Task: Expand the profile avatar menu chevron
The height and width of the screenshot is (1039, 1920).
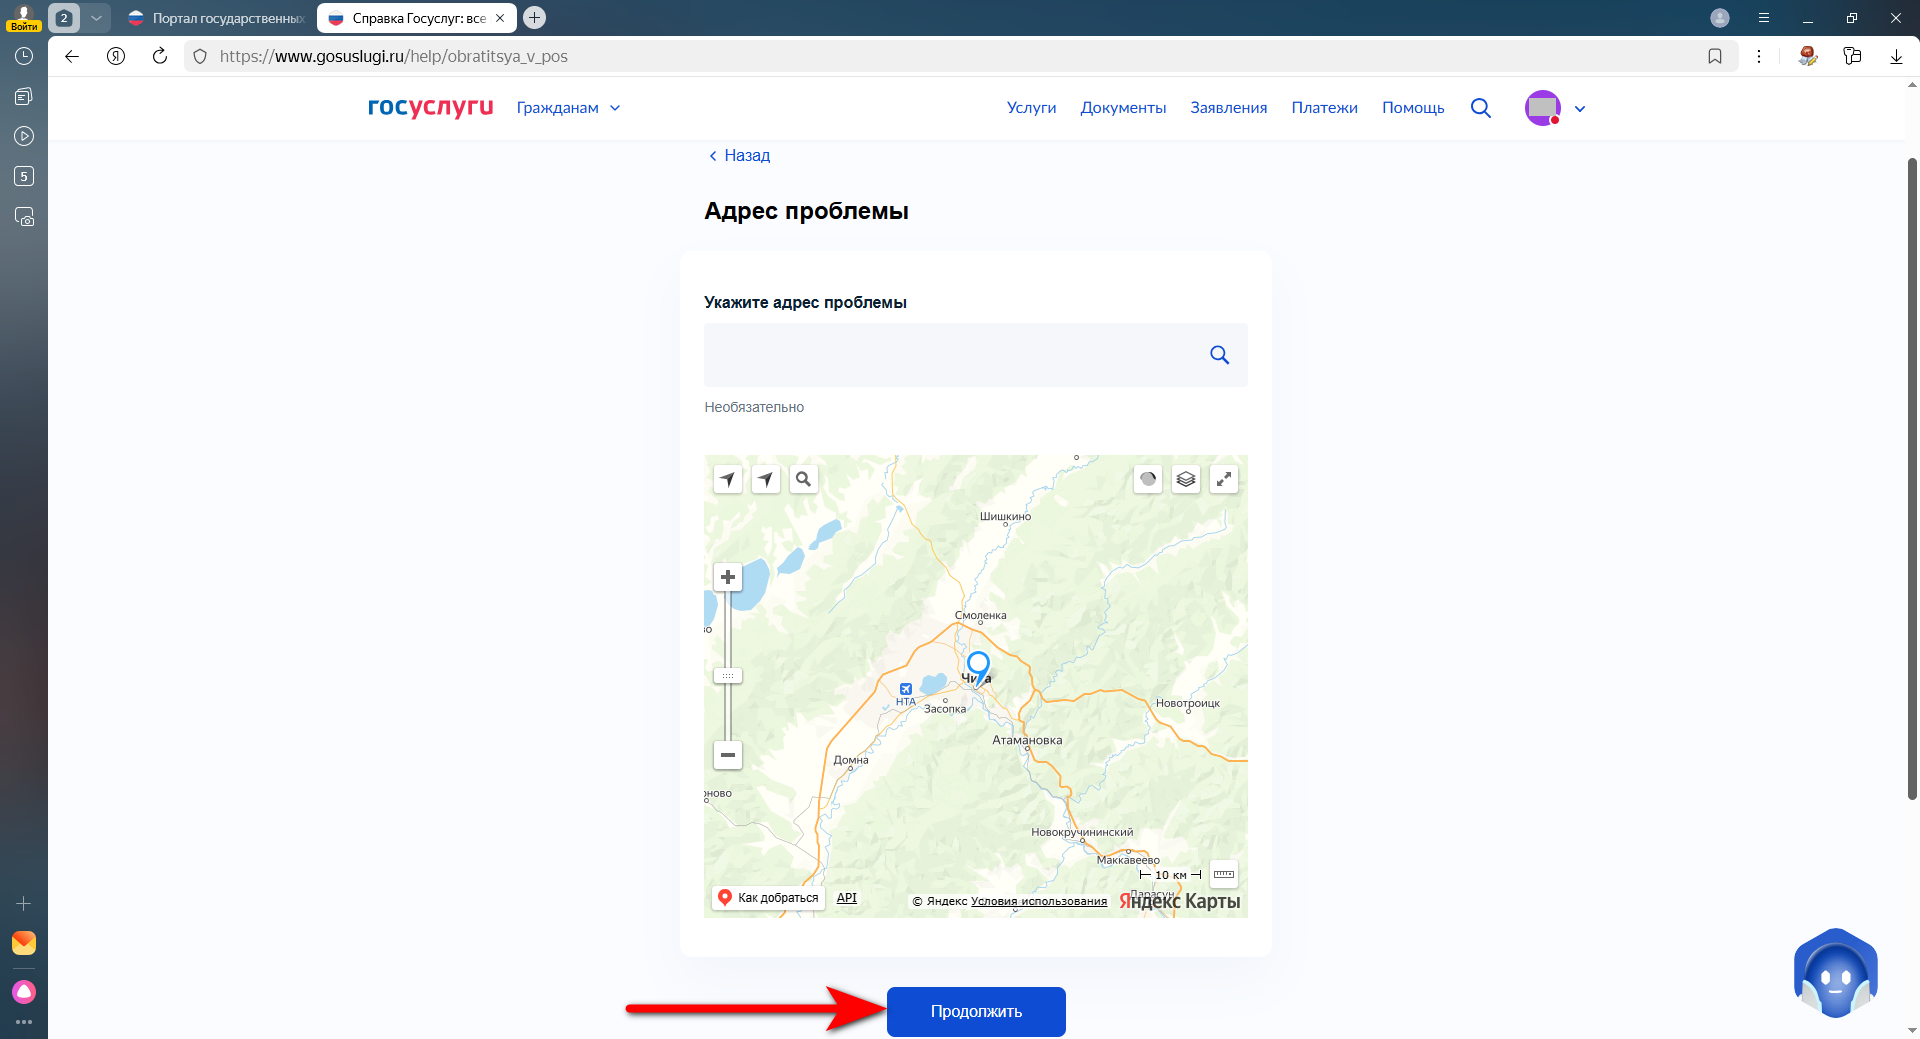Action: [1580, 109]
